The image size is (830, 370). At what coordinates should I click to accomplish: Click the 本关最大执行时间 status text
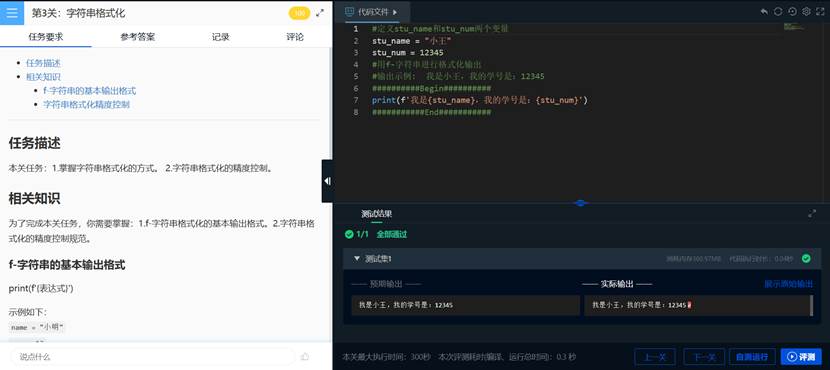pos(387,357)
